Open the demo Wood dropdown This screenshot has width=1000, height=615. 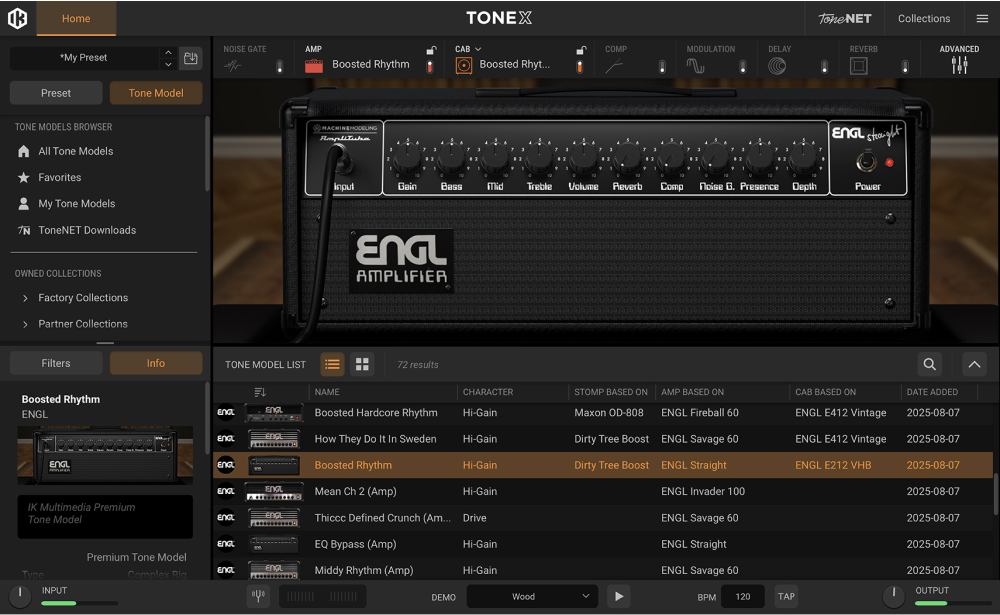point(532,597)
